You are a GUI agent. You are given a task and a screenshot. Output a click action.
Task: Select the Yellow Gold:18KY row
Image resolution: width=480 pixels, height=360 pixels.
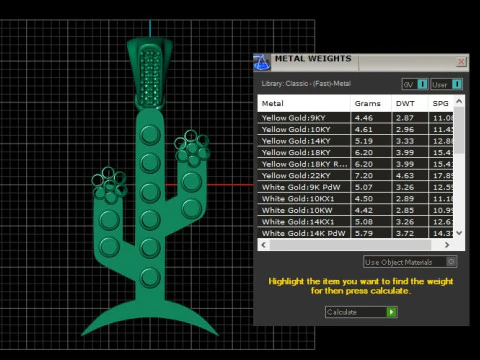pyautogui.click(x=355, y=152)
